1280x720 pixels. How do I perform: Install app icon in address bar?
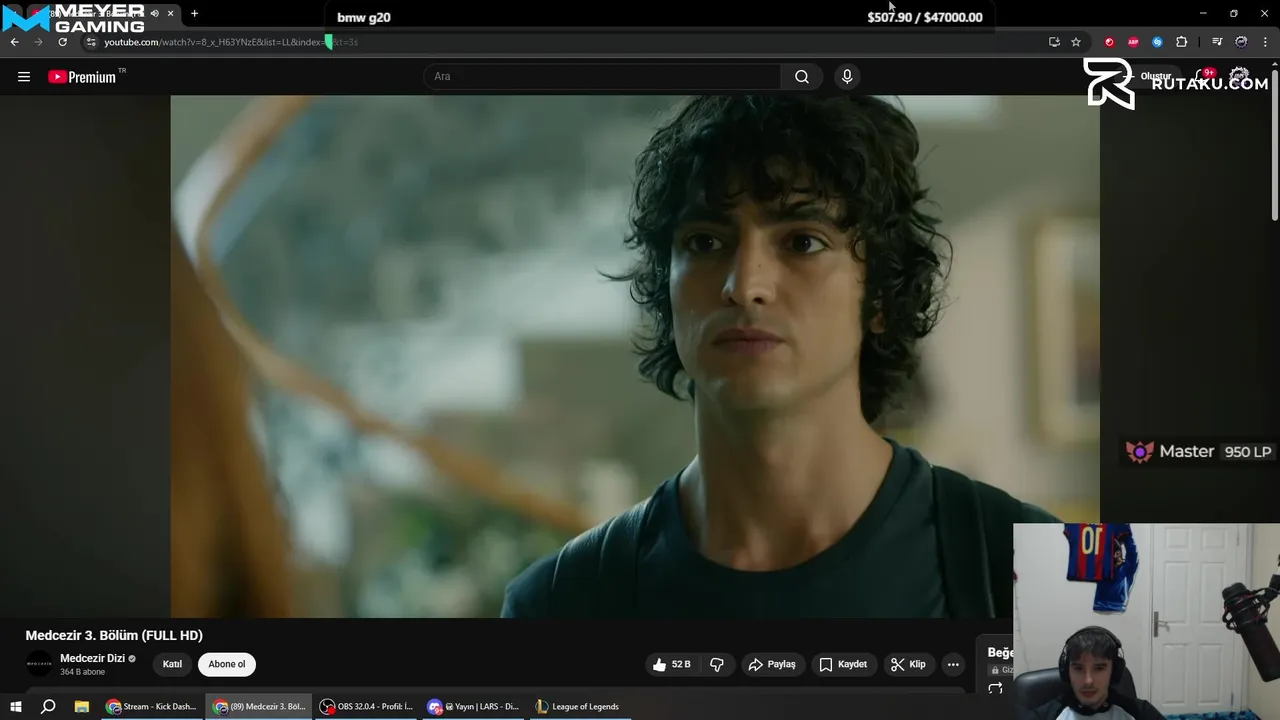tap(1054, 42)
